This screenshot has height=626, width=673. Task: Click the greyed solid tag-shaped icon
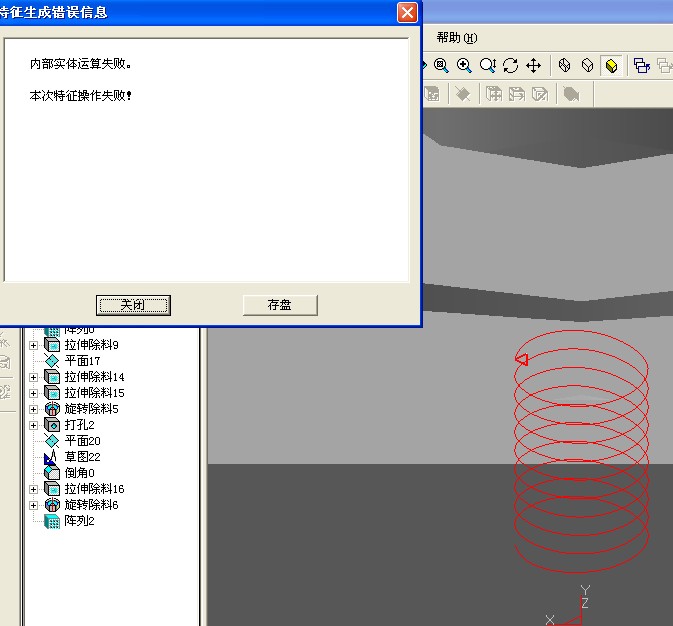[571, 94]
